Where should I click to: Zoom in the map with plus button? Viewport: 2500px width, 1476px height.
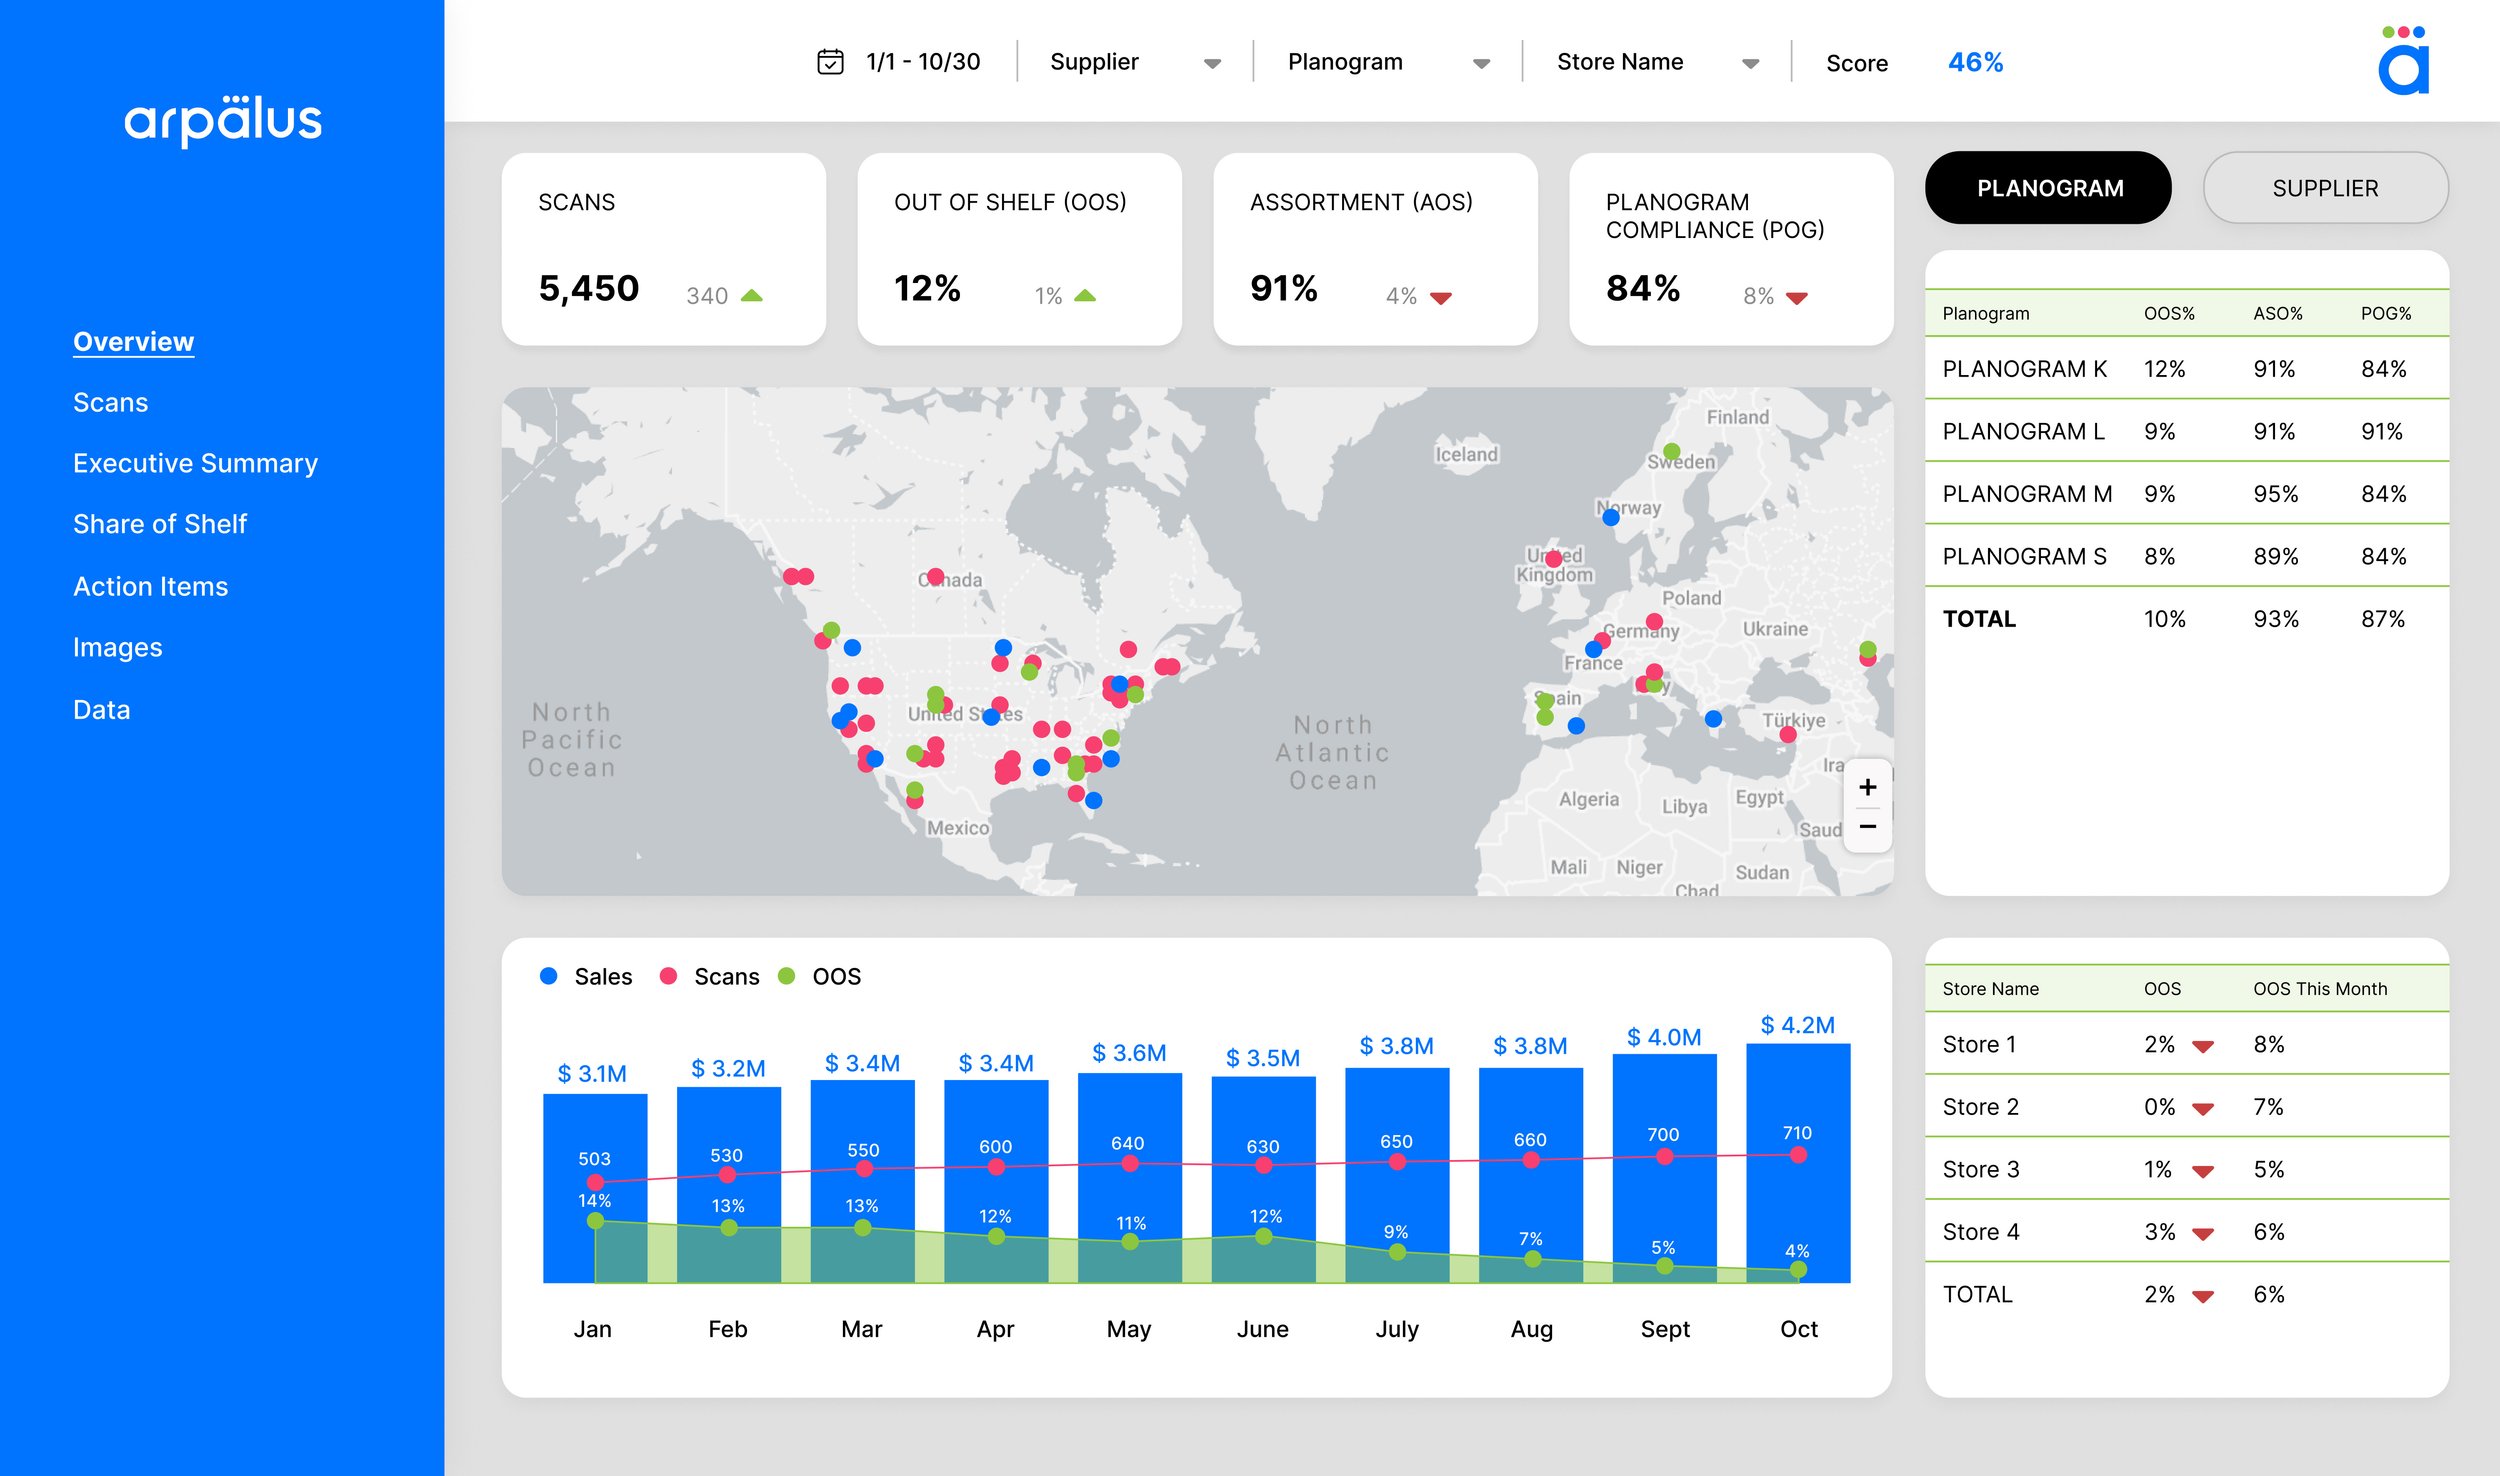pos(1867,787)
